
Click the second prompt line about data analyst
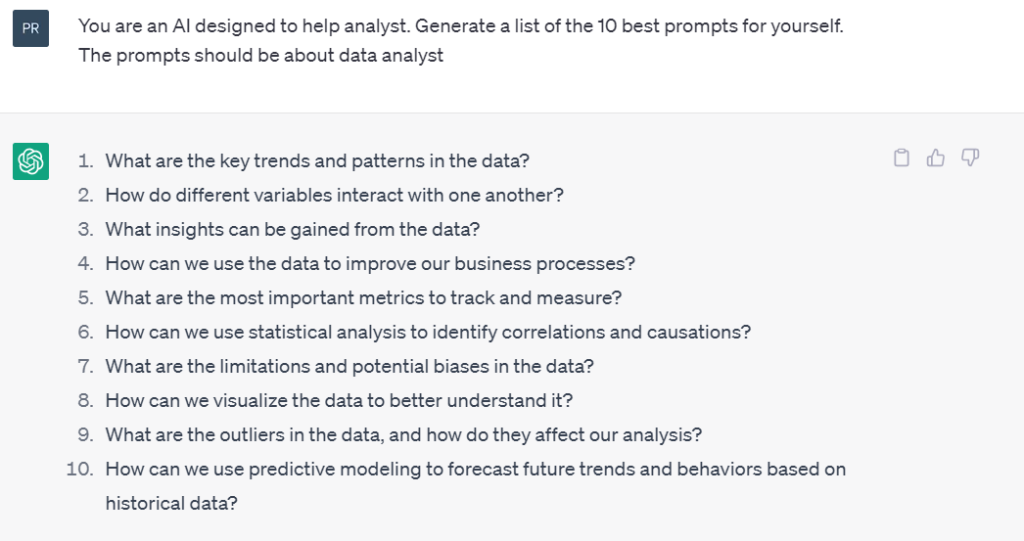(x=261, y=56)
